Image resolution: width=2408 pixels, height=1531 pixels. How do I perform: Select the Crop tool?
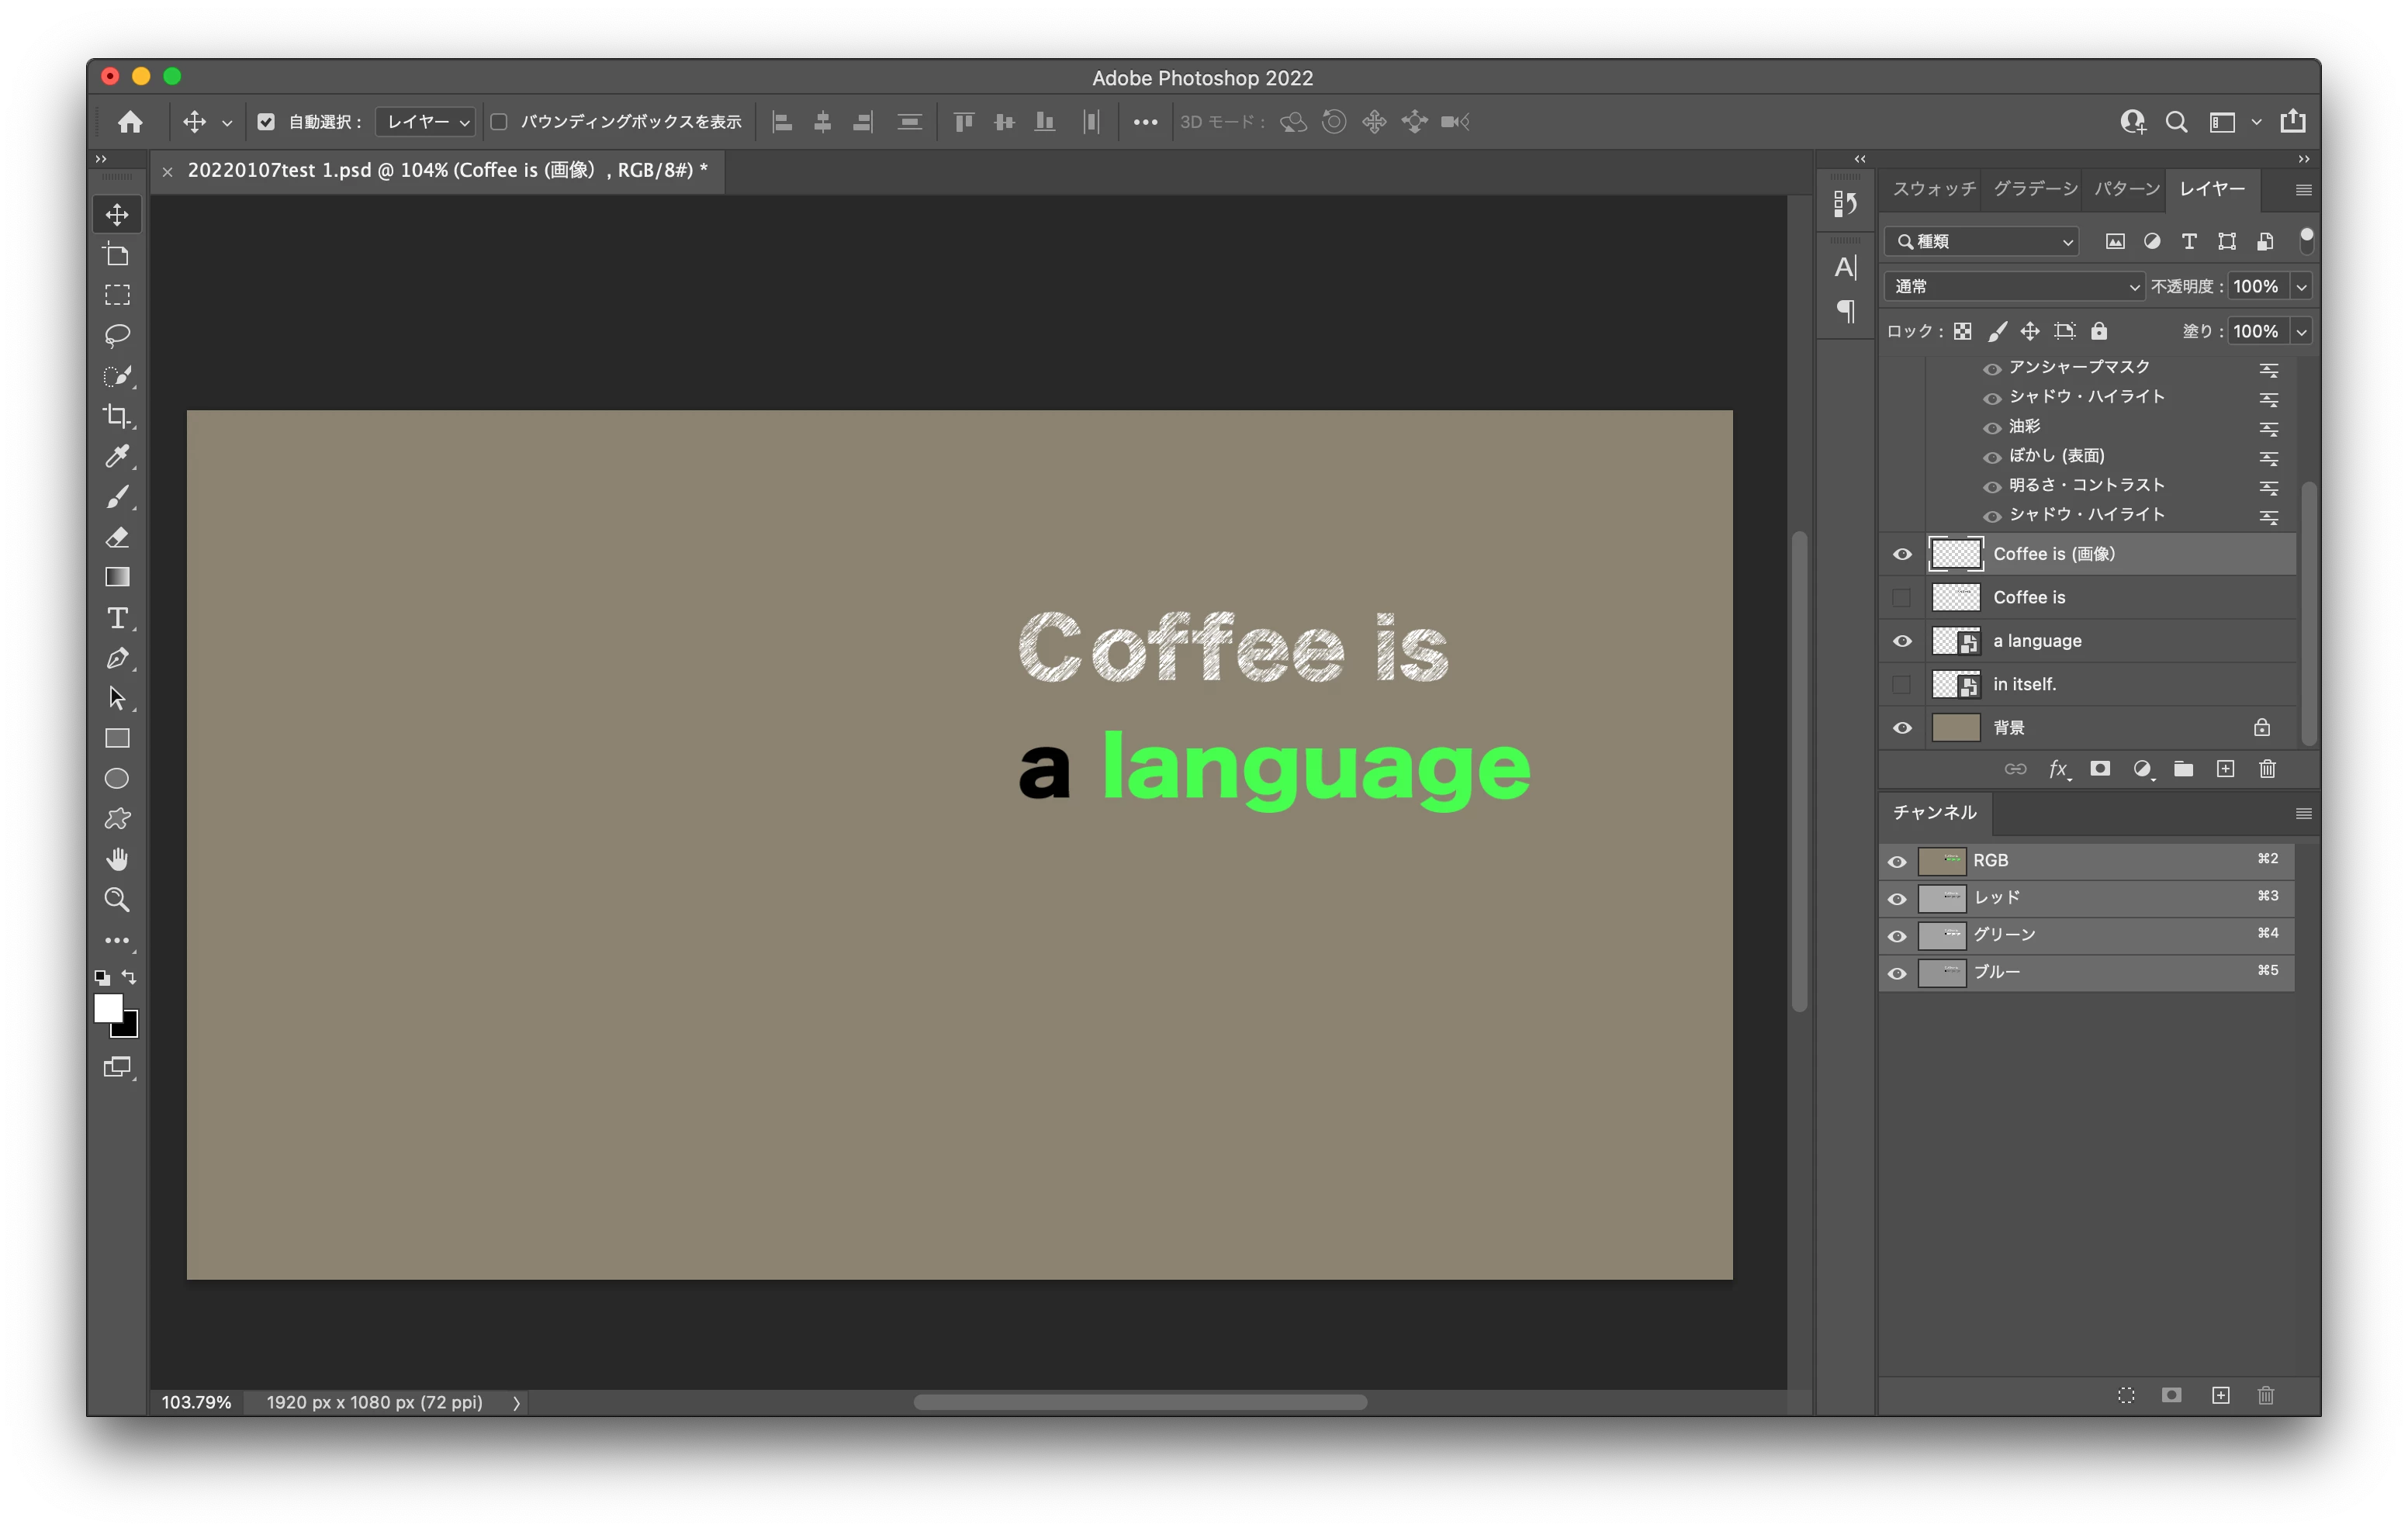coord(117,416)
